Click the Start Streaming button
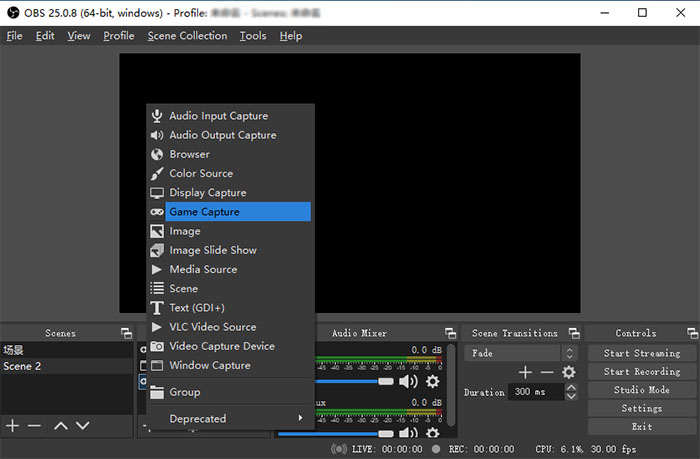 pyautogui.click(x=642, y=353)
